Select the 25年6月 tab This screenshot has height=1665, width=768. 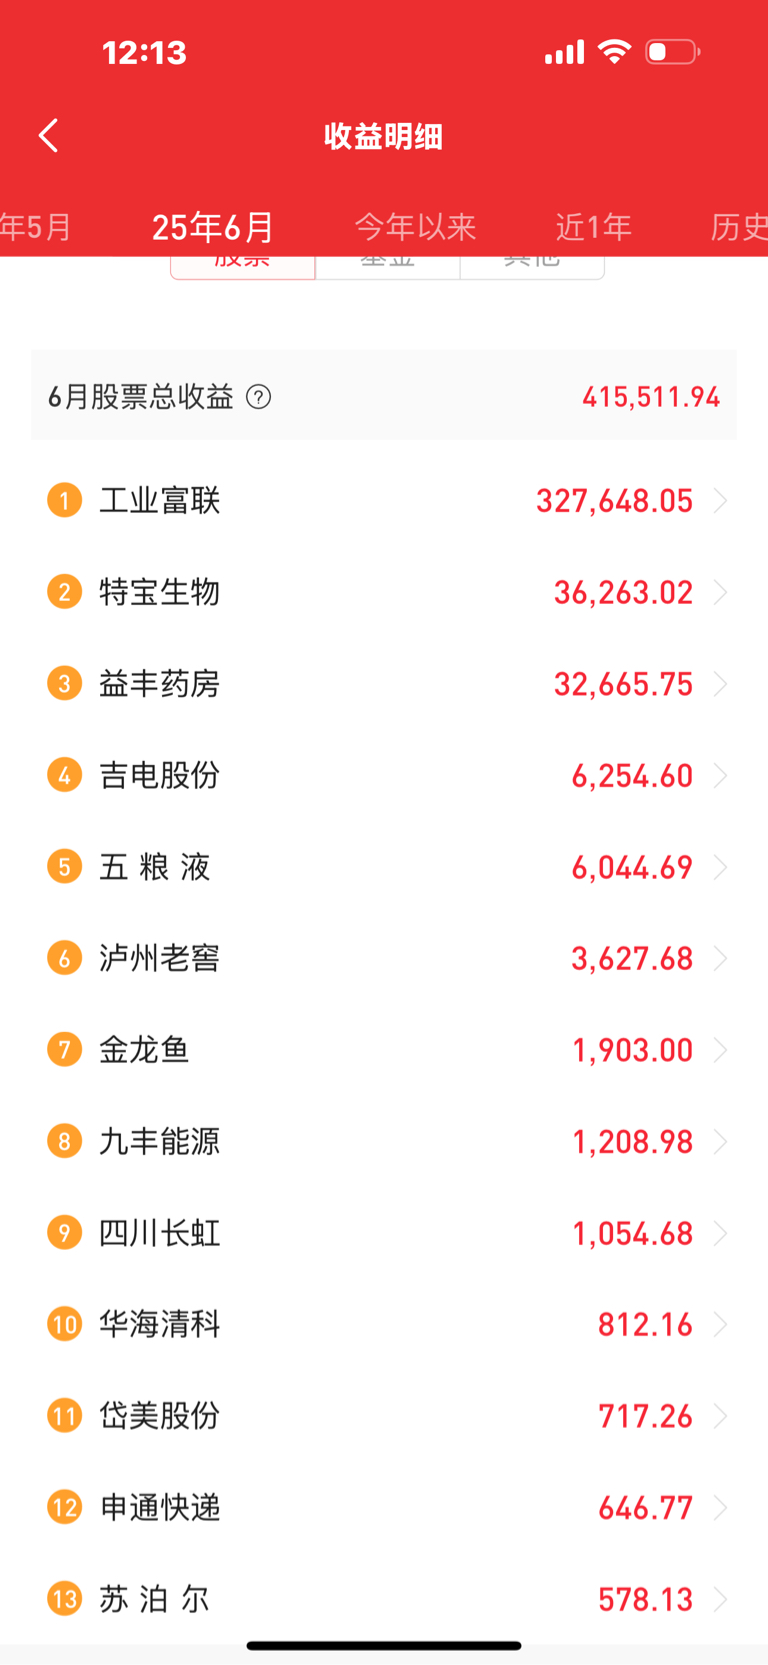tap(213, 227)
